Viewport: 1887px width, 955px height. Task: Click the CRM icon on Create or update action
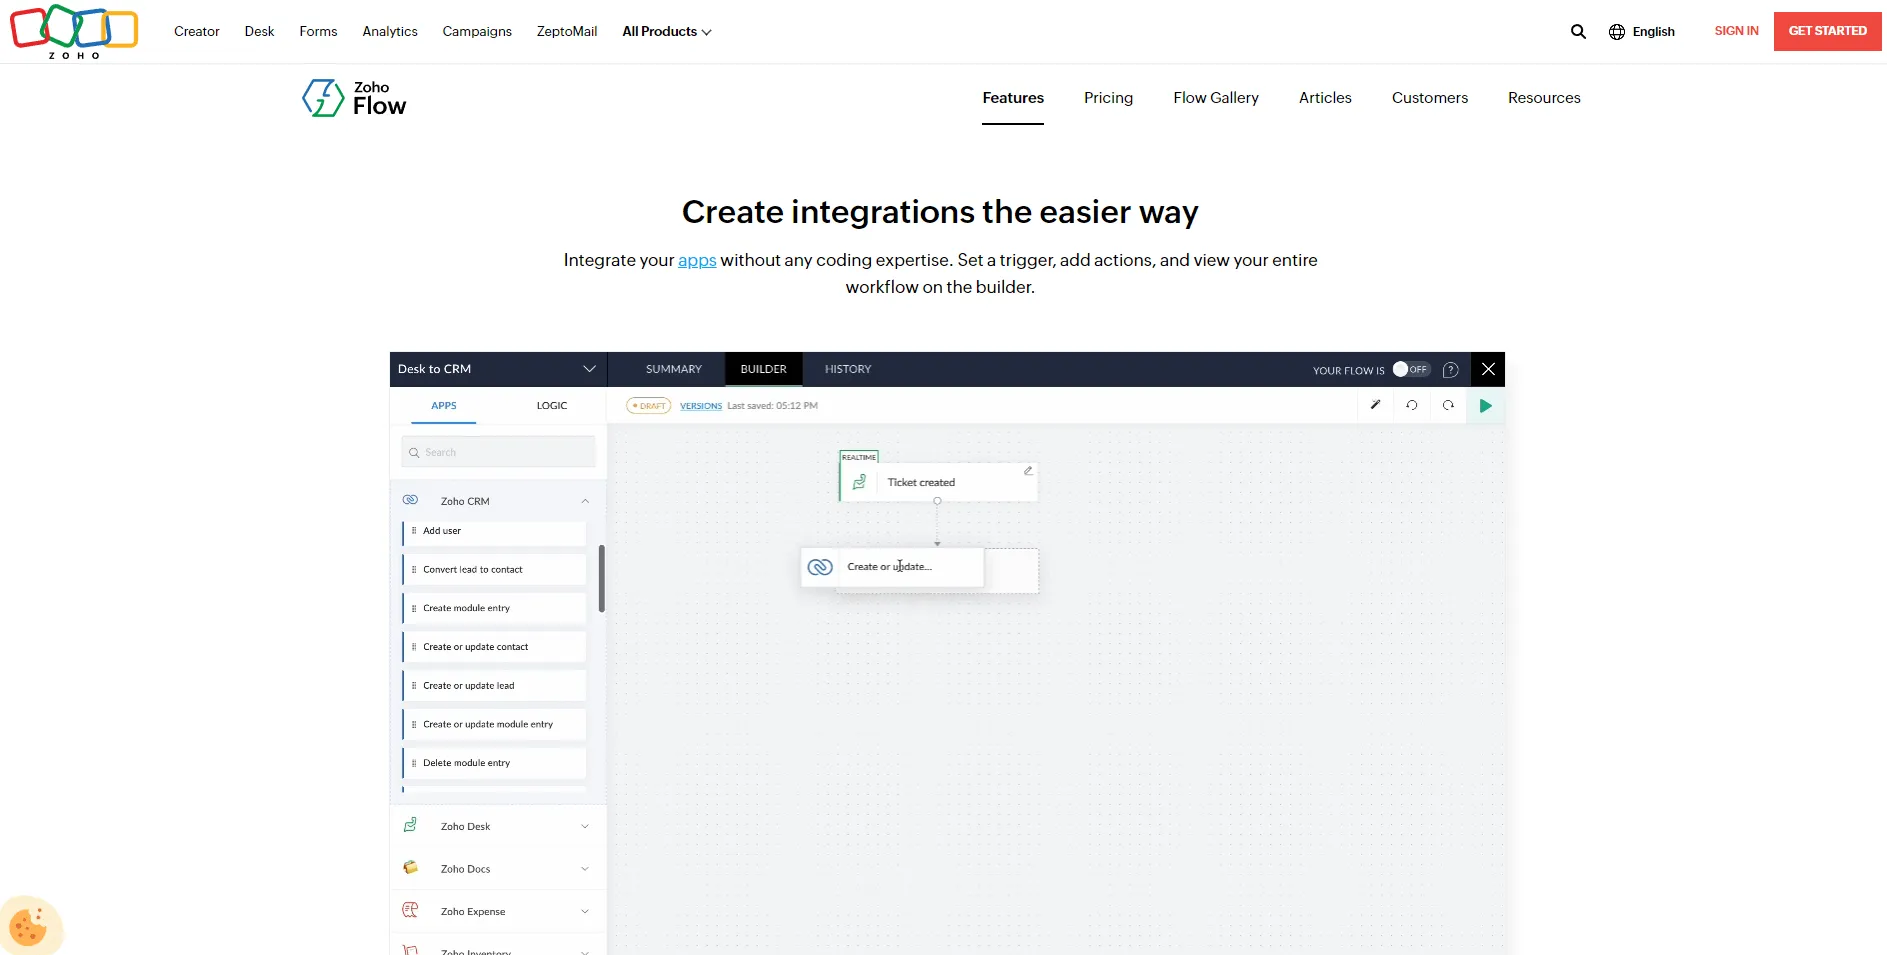pyautogui.click(x=820, y=567)
